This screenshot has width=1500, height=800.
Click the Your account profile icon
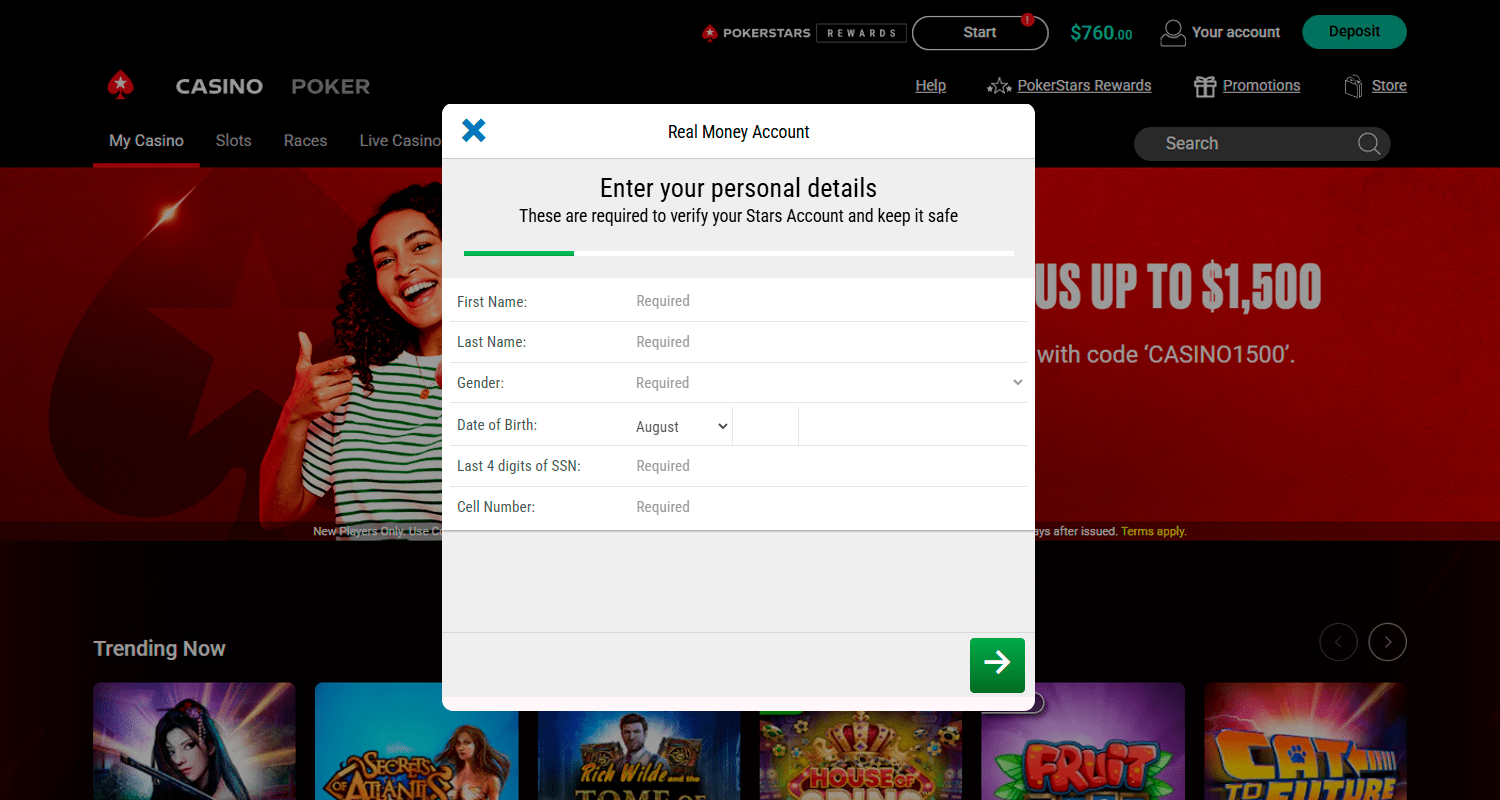click(x=1172, y=33)
